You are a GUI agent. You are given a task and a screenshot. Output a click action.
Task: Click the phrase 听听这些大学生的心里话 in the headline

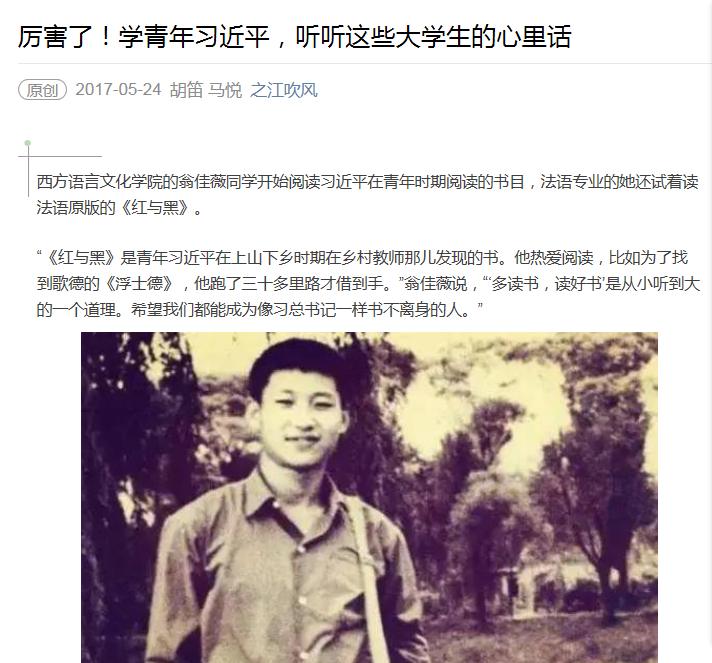[433, 36]
